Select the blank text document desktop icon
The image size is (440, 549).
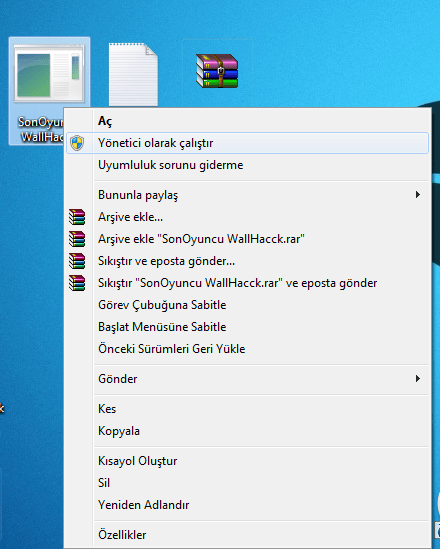(133, 74)
